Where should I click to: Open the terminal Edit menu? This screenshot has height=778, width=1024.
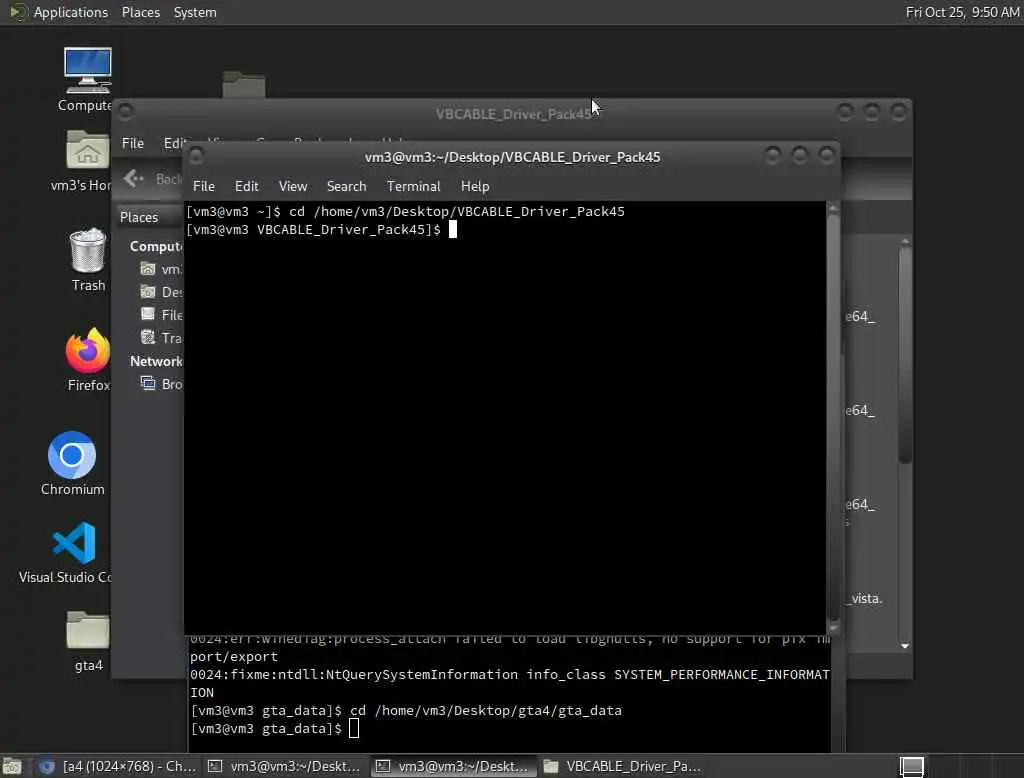(246, 186)
